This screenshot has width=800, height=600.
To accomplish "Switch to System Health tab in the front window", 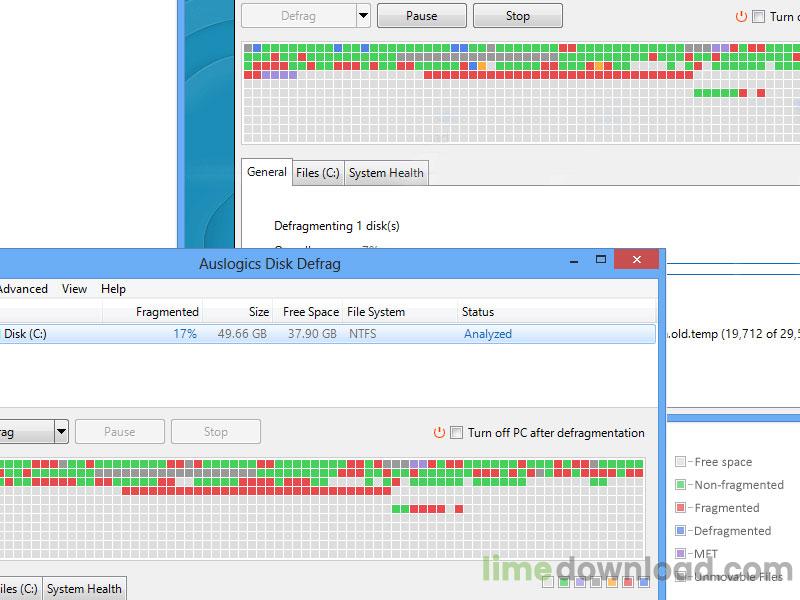I will click(x=84, y=589).
